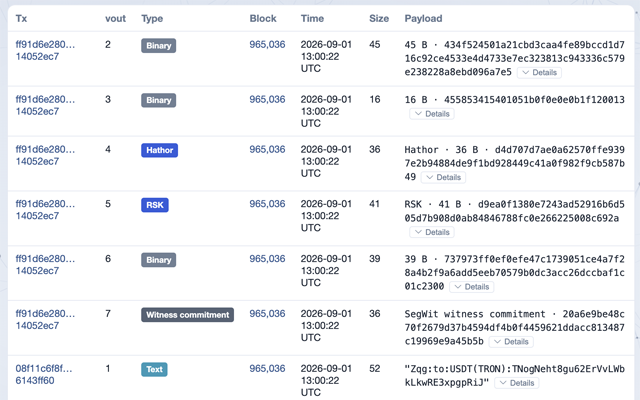Click the Text type badge
The image size is (640, 400).
tap(154, 369)
